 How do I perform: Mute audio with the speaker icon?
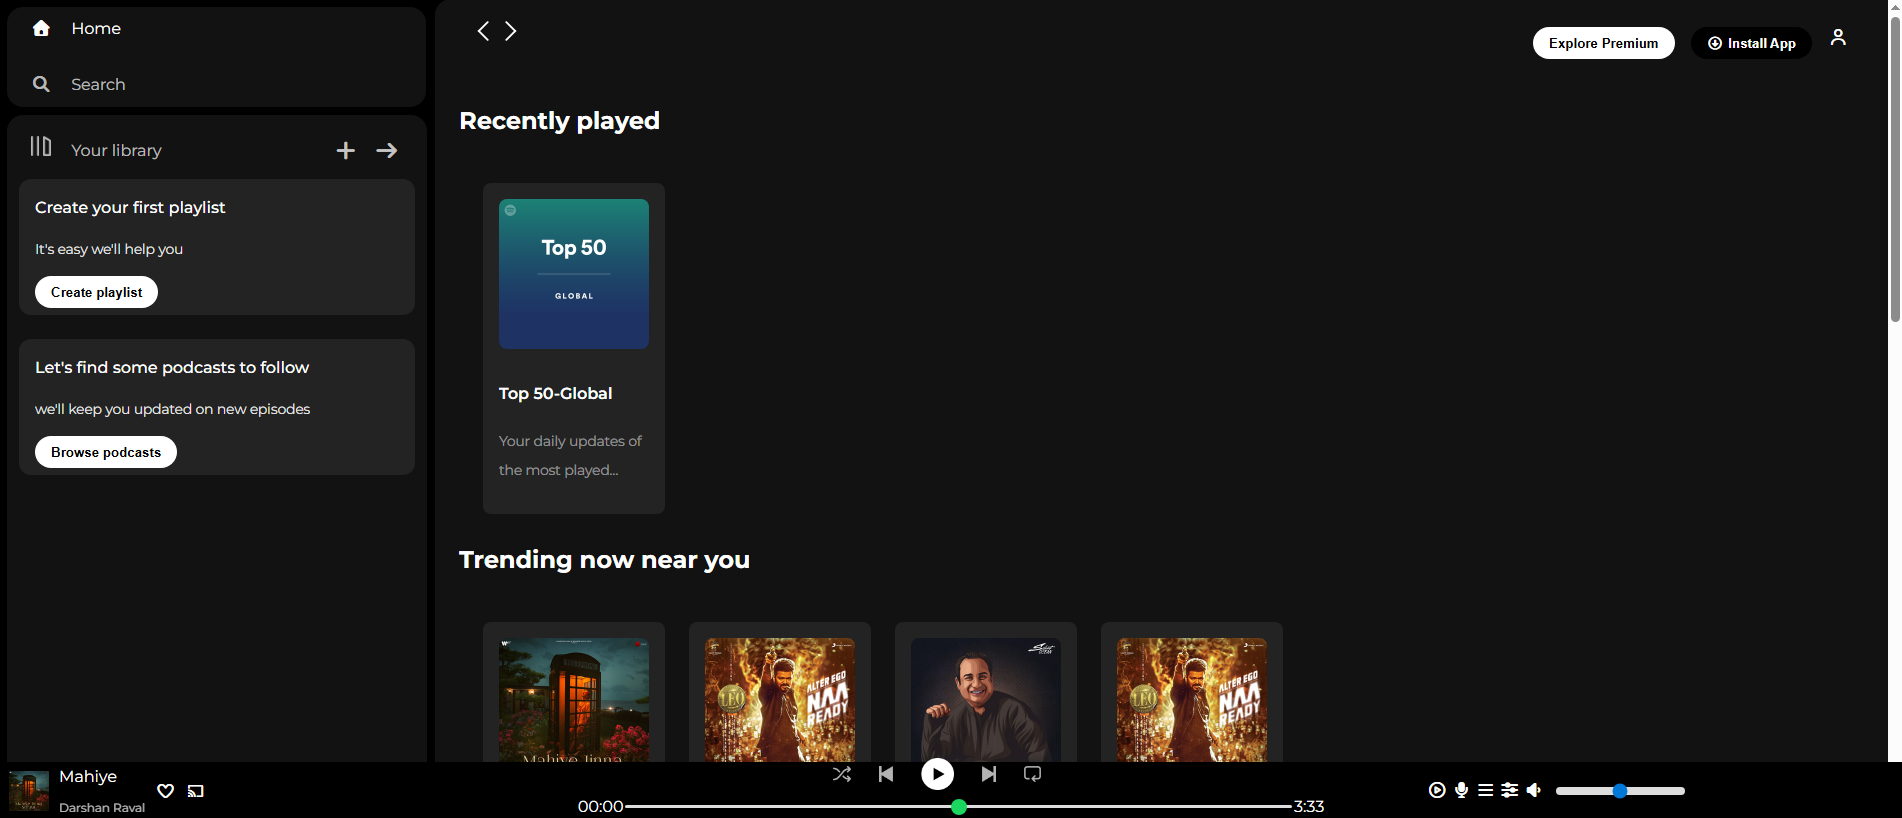(x=1534, y=790)
